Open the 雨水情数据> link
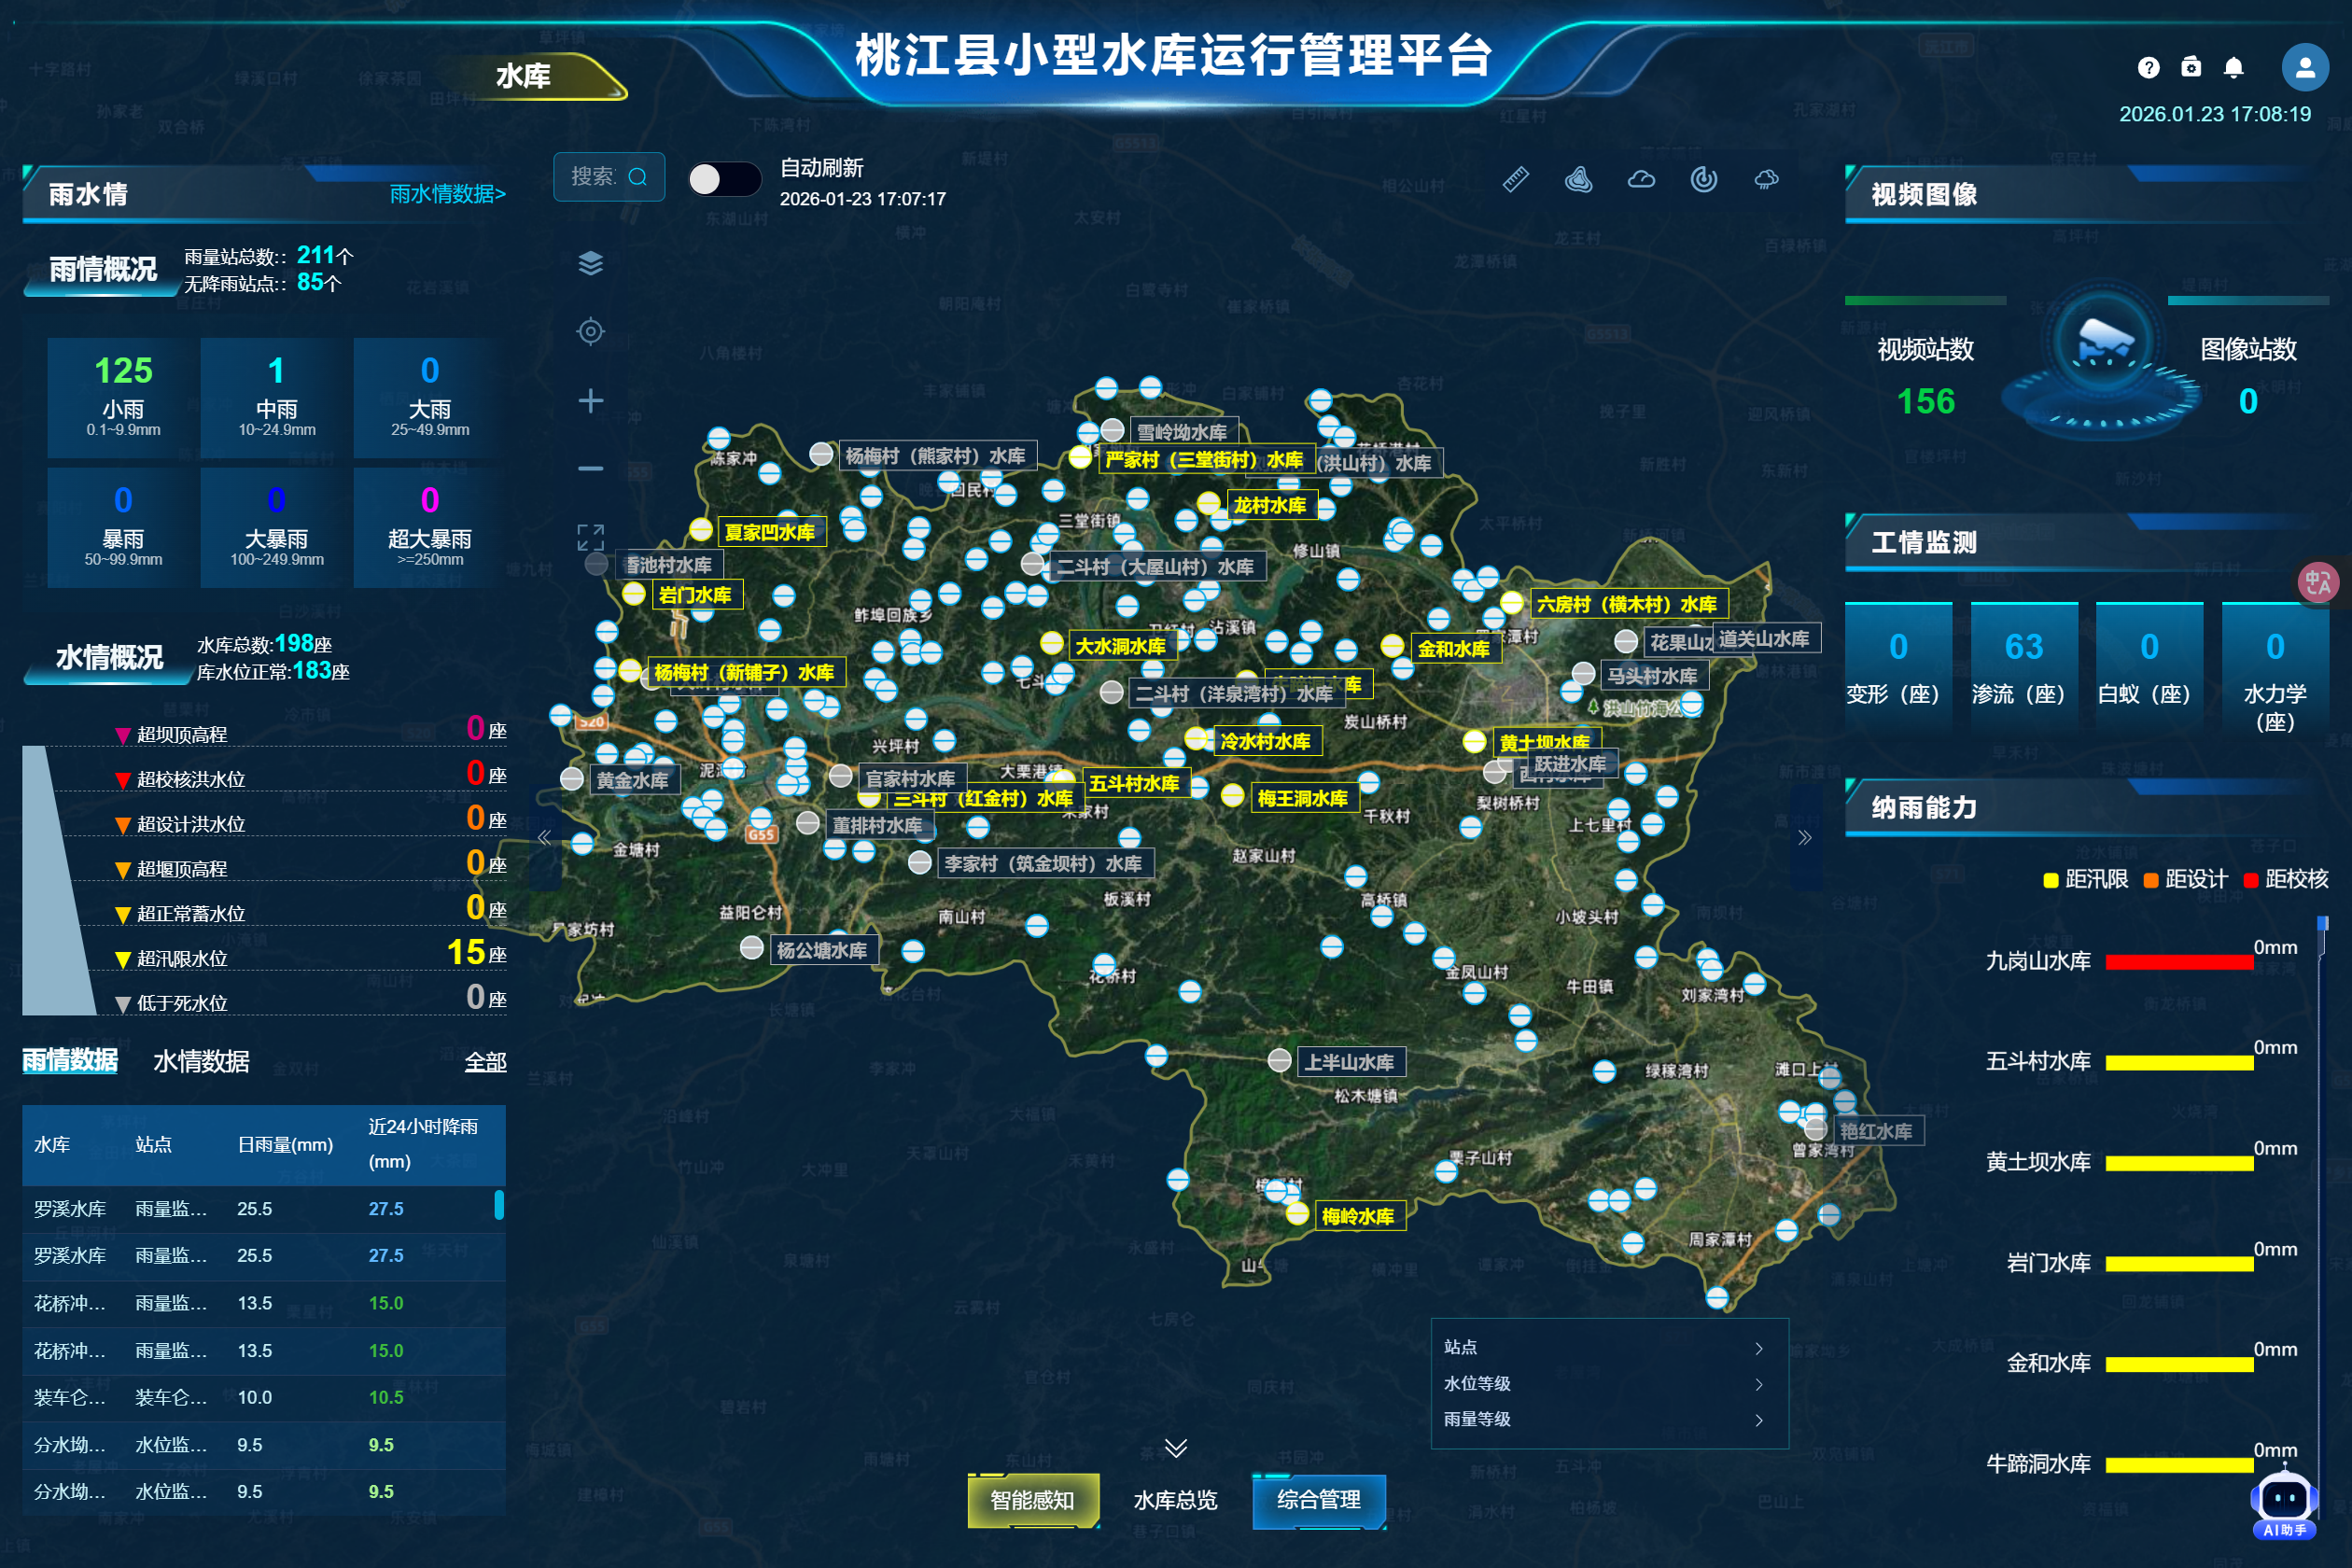 pos(447,194)
